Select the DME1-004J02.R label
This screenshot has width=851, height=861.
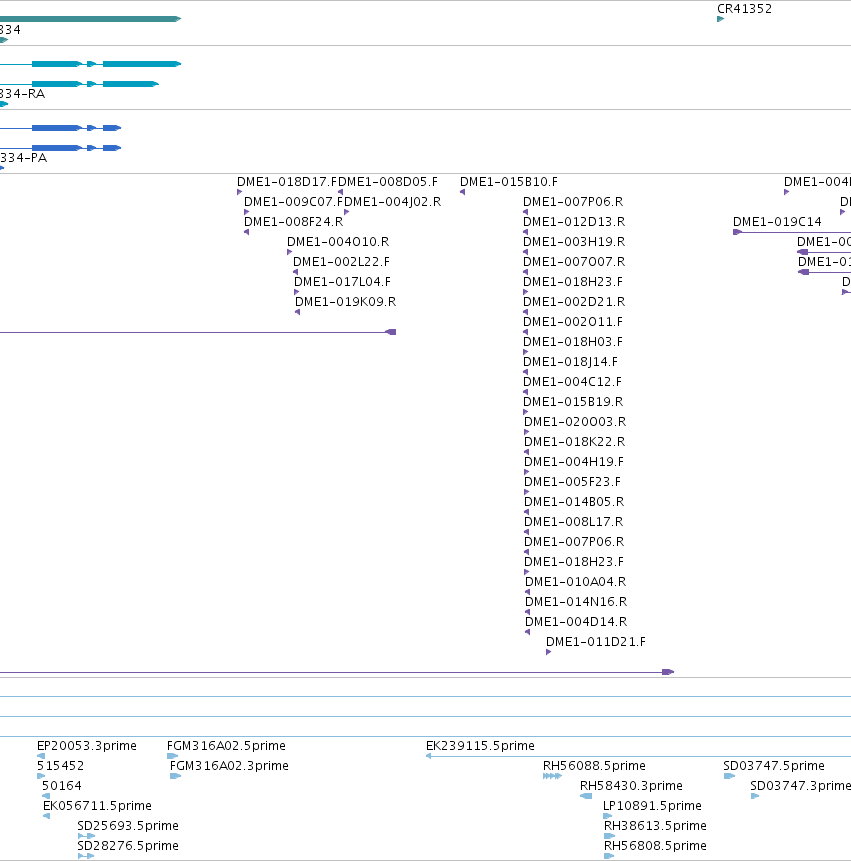pyautogui.click(x=393, y=202)
